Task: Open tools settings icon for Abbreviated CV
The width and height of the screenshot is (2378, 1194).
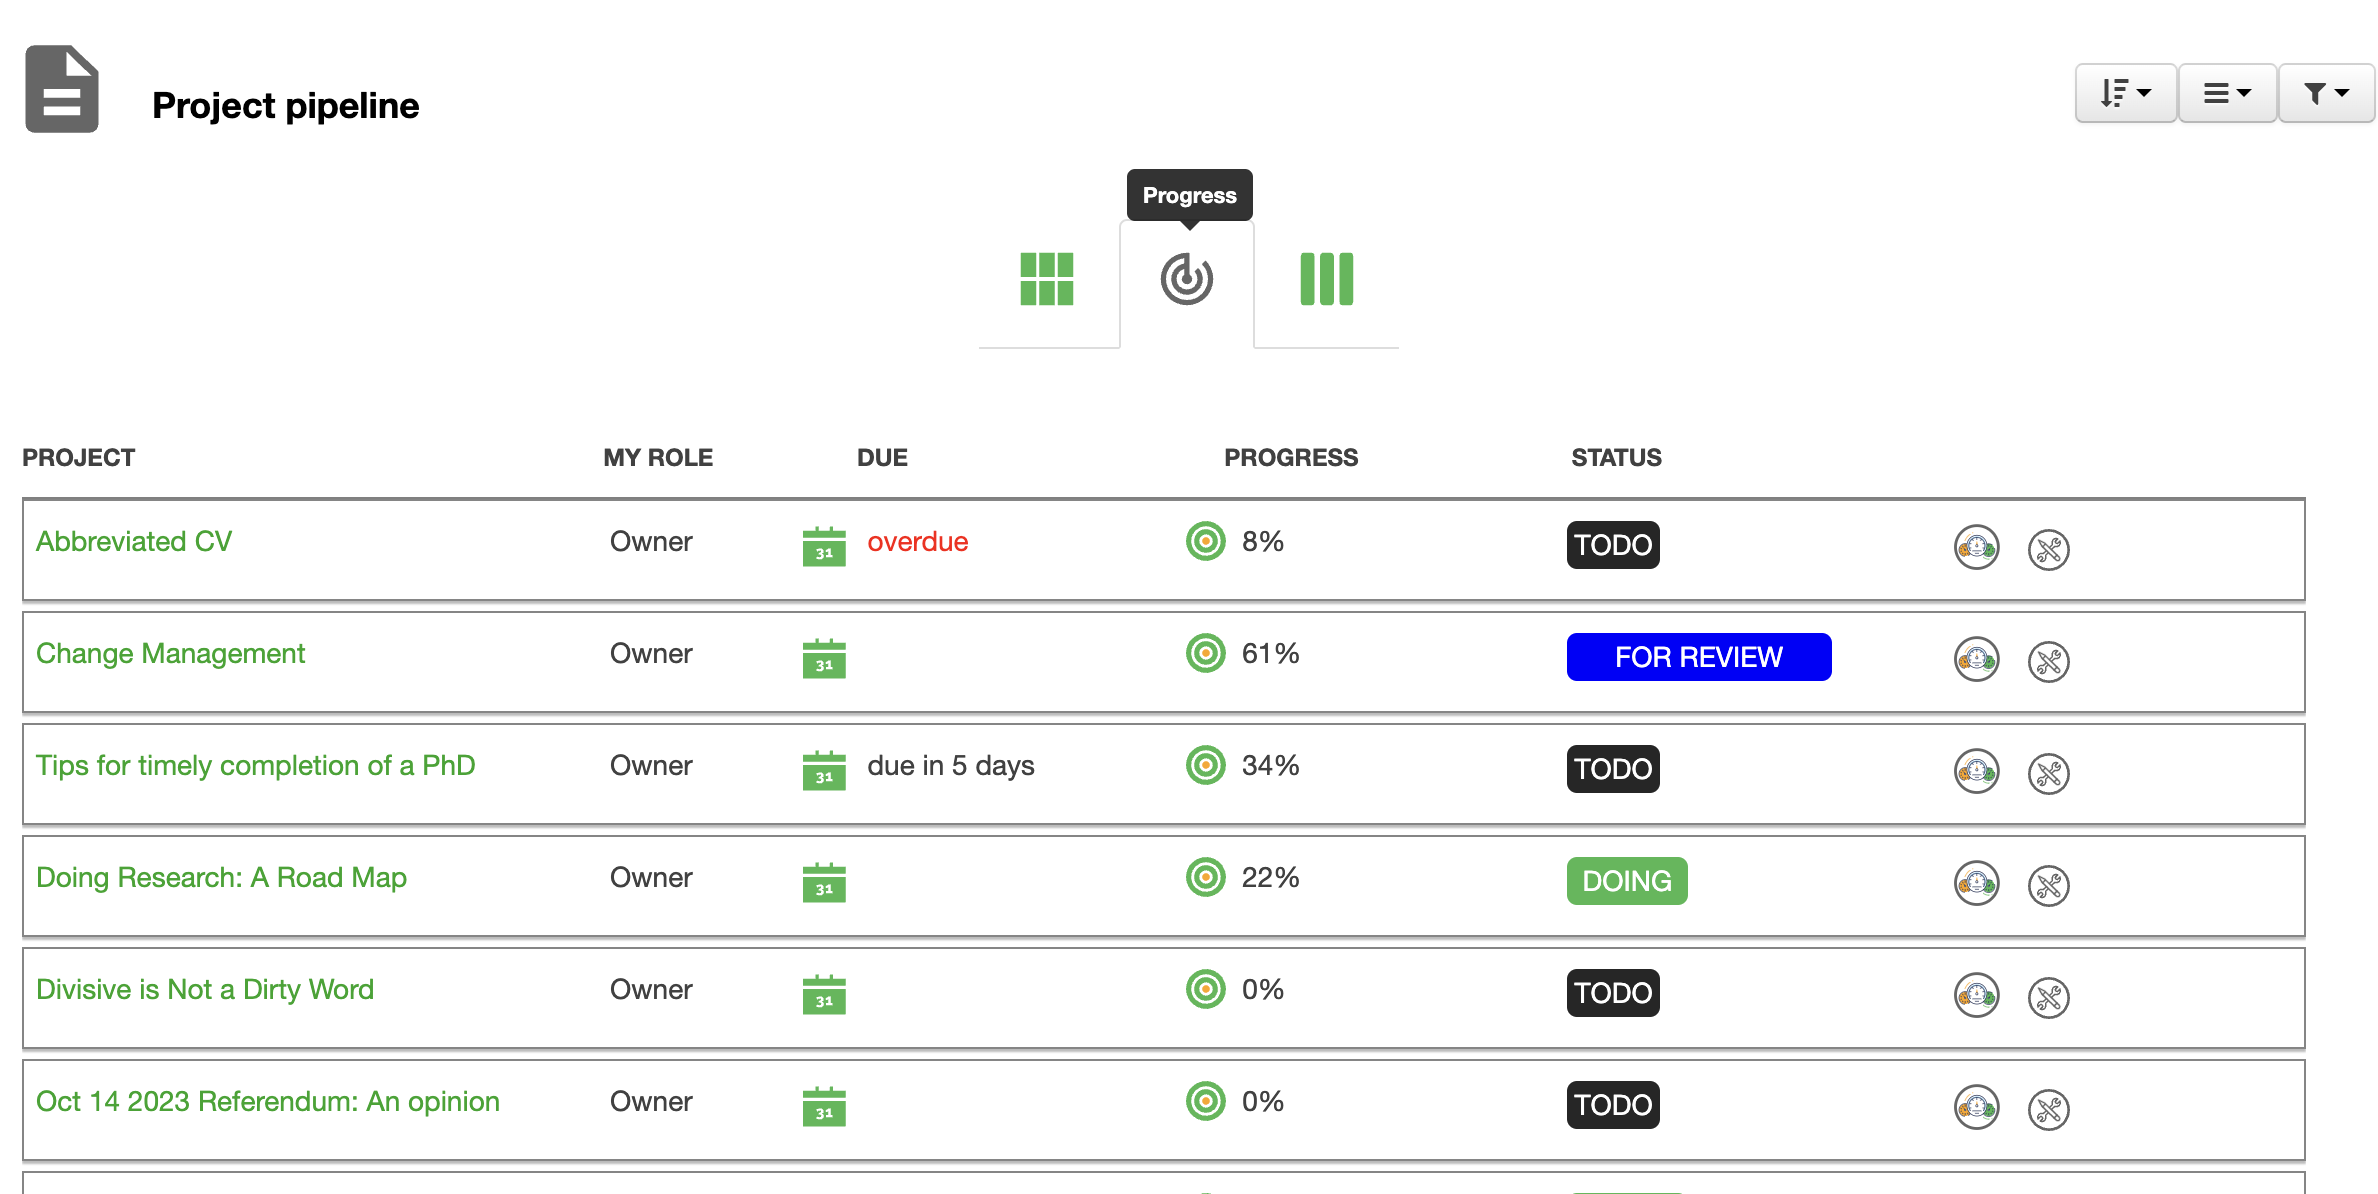Action: point(2049,549)
